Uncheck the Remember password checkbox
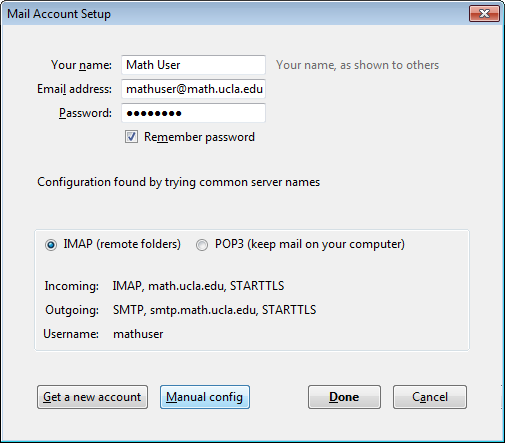505x443 pixels. coord(131,137)
